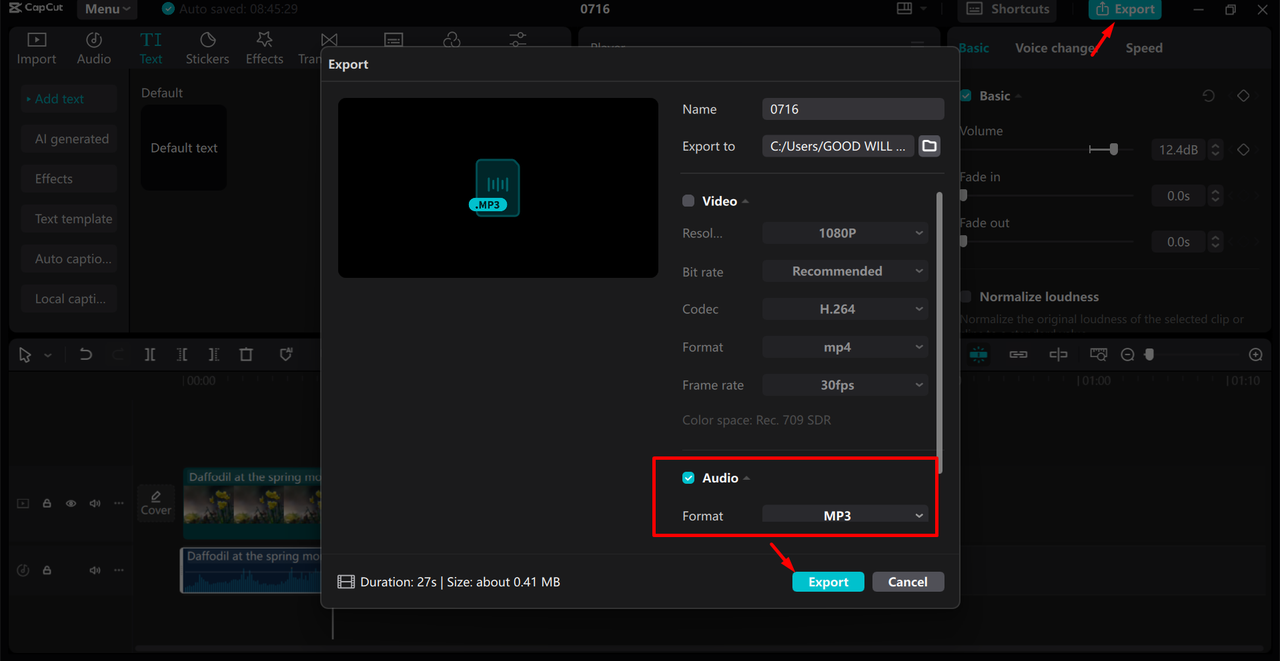This screenshot has height=661, width=1280.
Task: Open the Bit rate Recommended dropdown
Action: pyautogui.click(x=845, y=271)
